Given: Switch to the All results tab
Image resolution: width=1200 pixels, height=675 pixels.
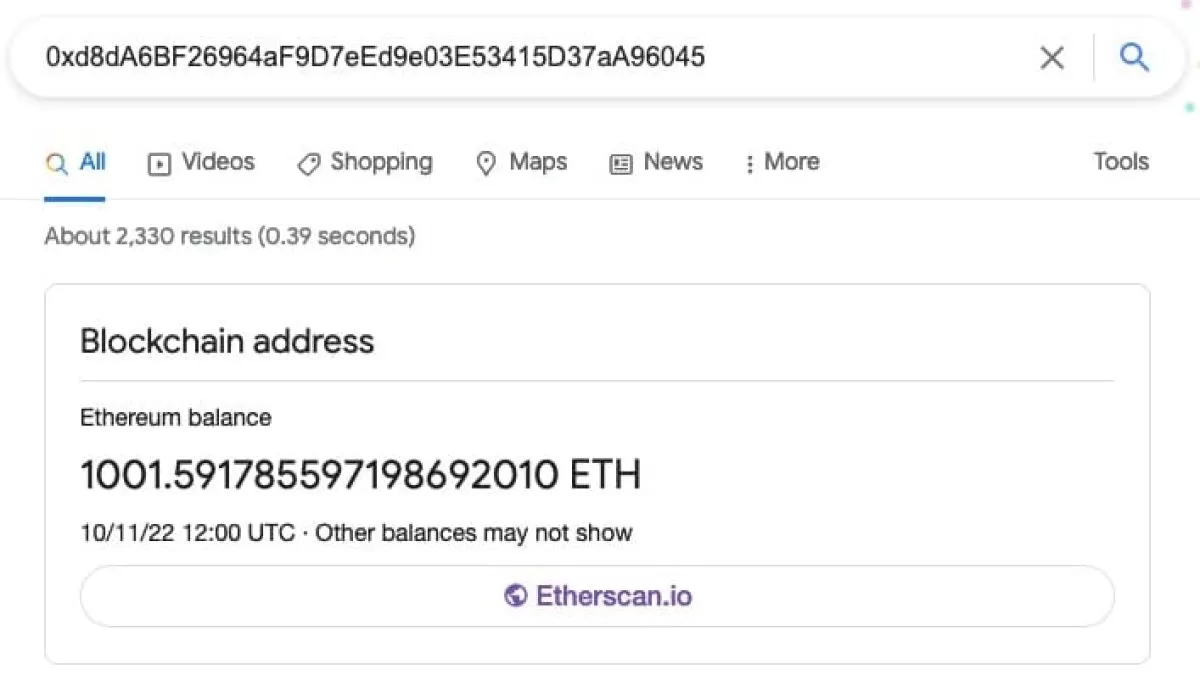Looking at the screenshot, I should click(93, 162).
